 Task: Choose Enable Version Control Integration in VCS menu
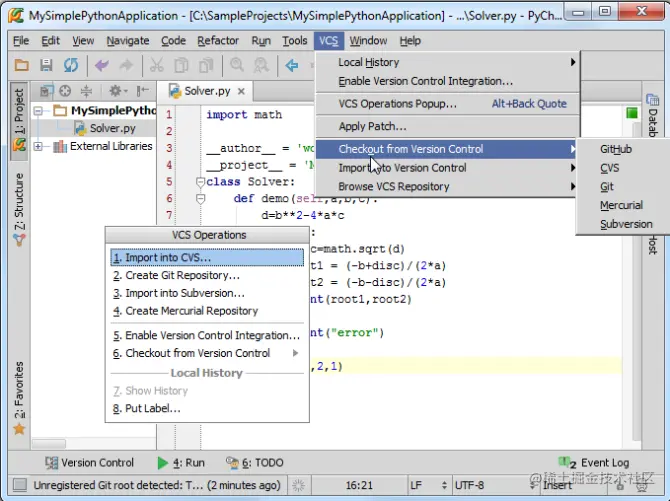point(447,81)
